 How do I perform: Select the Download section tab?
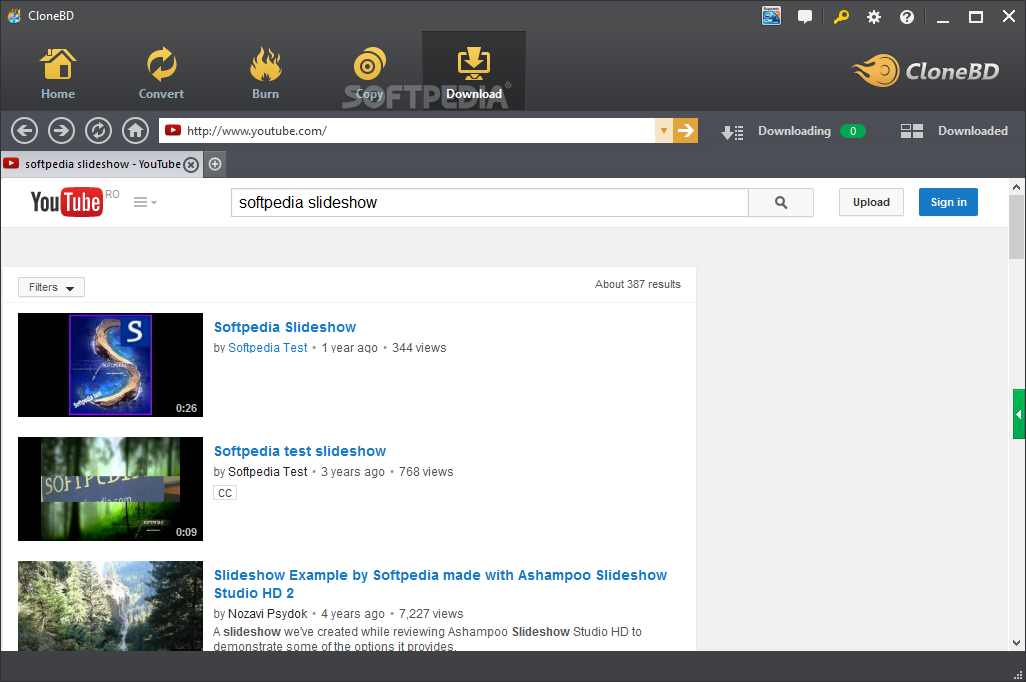474,71
